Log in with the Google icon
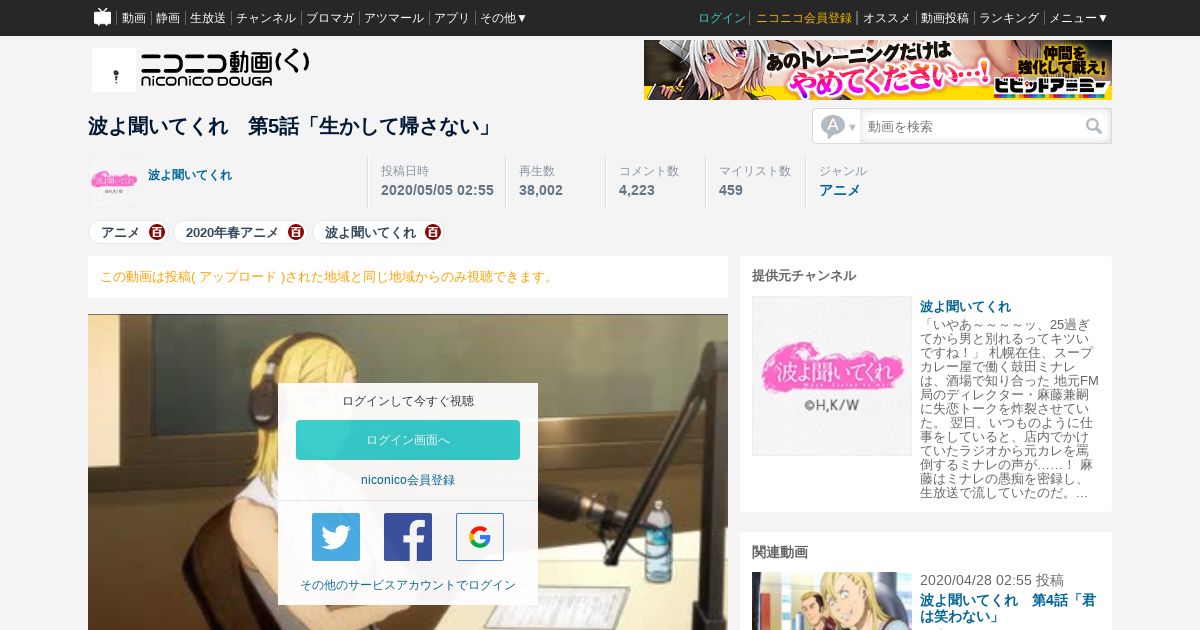This screenshot has width=1200, height=630. pos(480,537)
